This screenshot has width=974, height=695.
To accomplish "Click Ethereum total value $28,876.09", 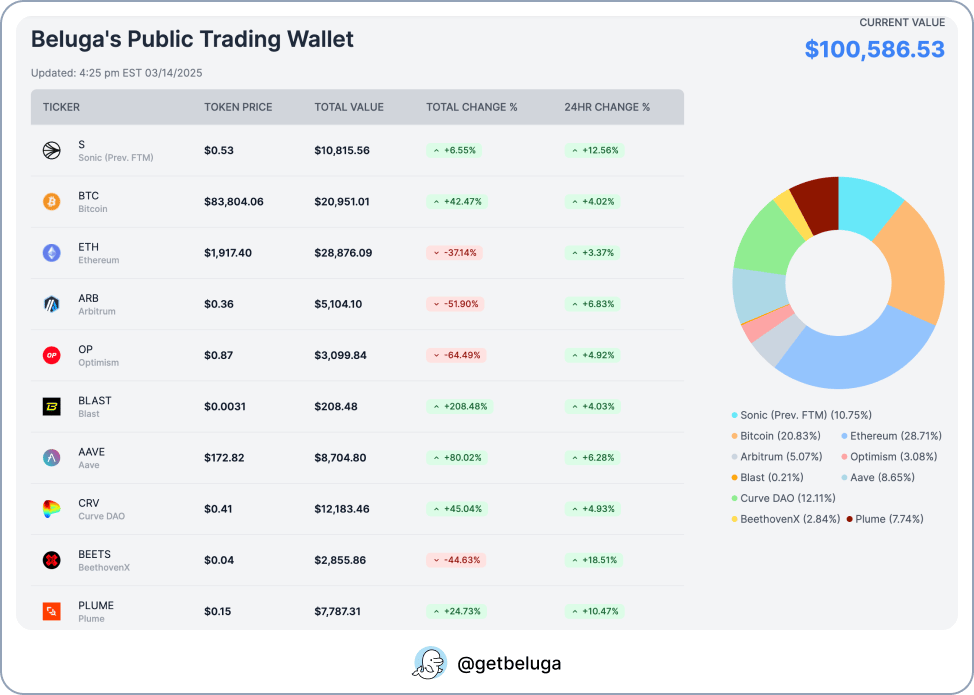I will click(343, 253).
